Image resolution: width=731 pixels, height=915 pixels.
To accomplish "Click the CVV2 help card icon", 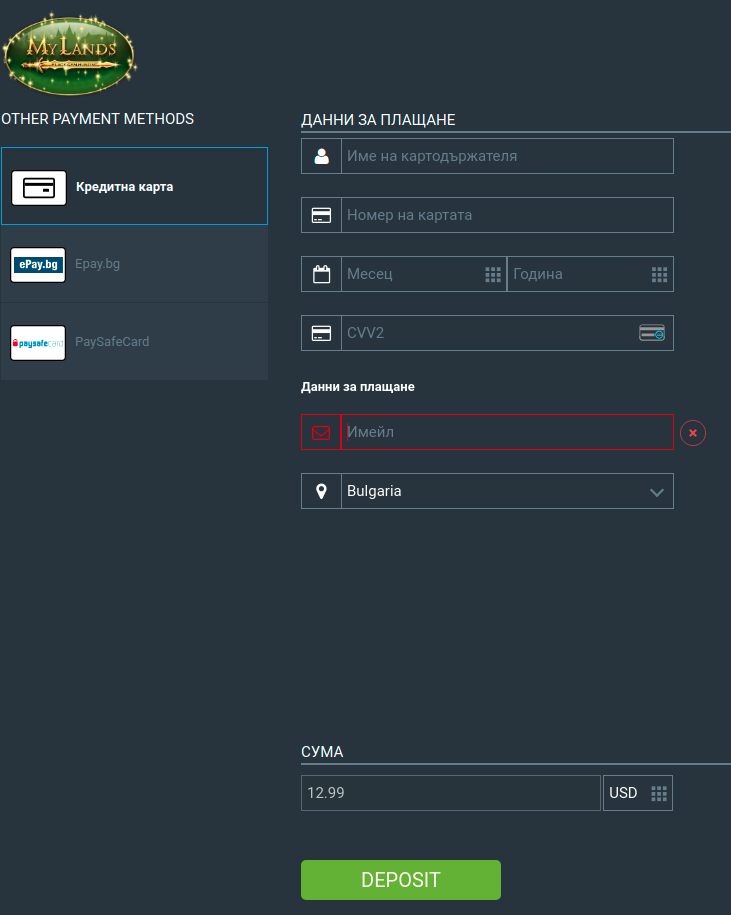I will (652, 333).
